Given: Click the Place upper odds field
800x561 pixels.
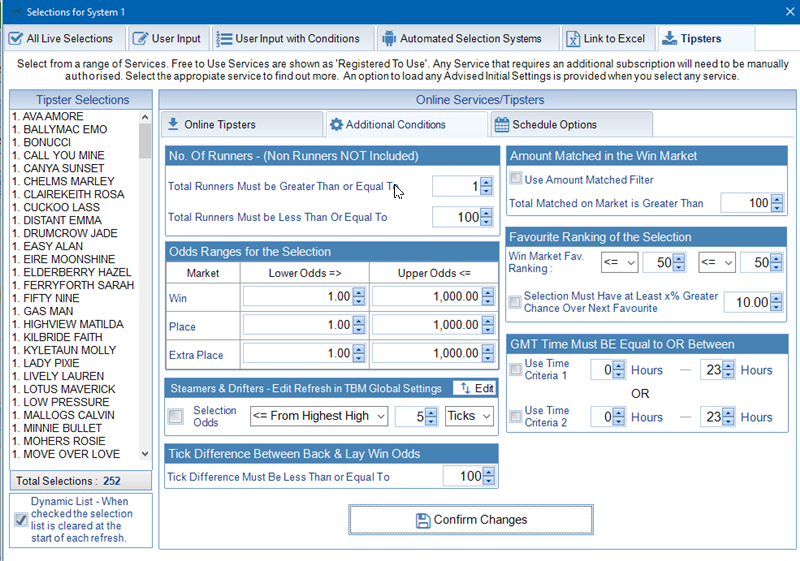Looking at the screenshot, I should click(427, 325).
